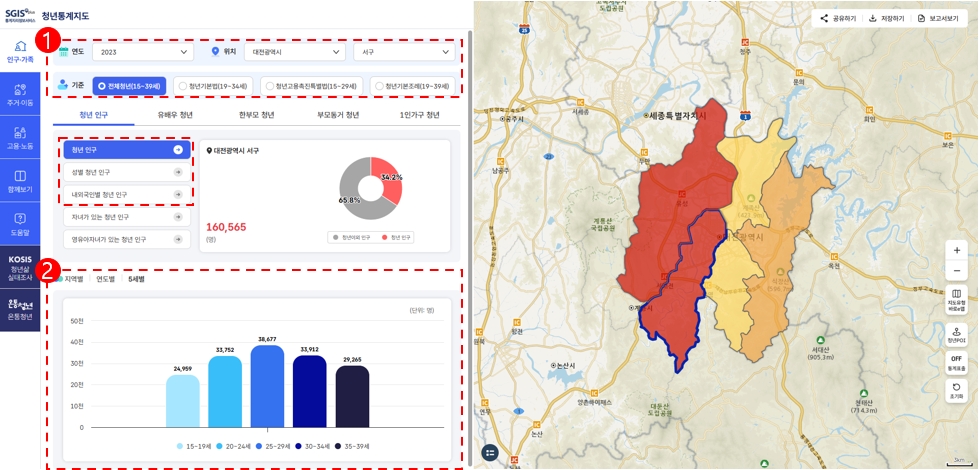
Task: Open the map legend list icon
Action: (489, 452)
